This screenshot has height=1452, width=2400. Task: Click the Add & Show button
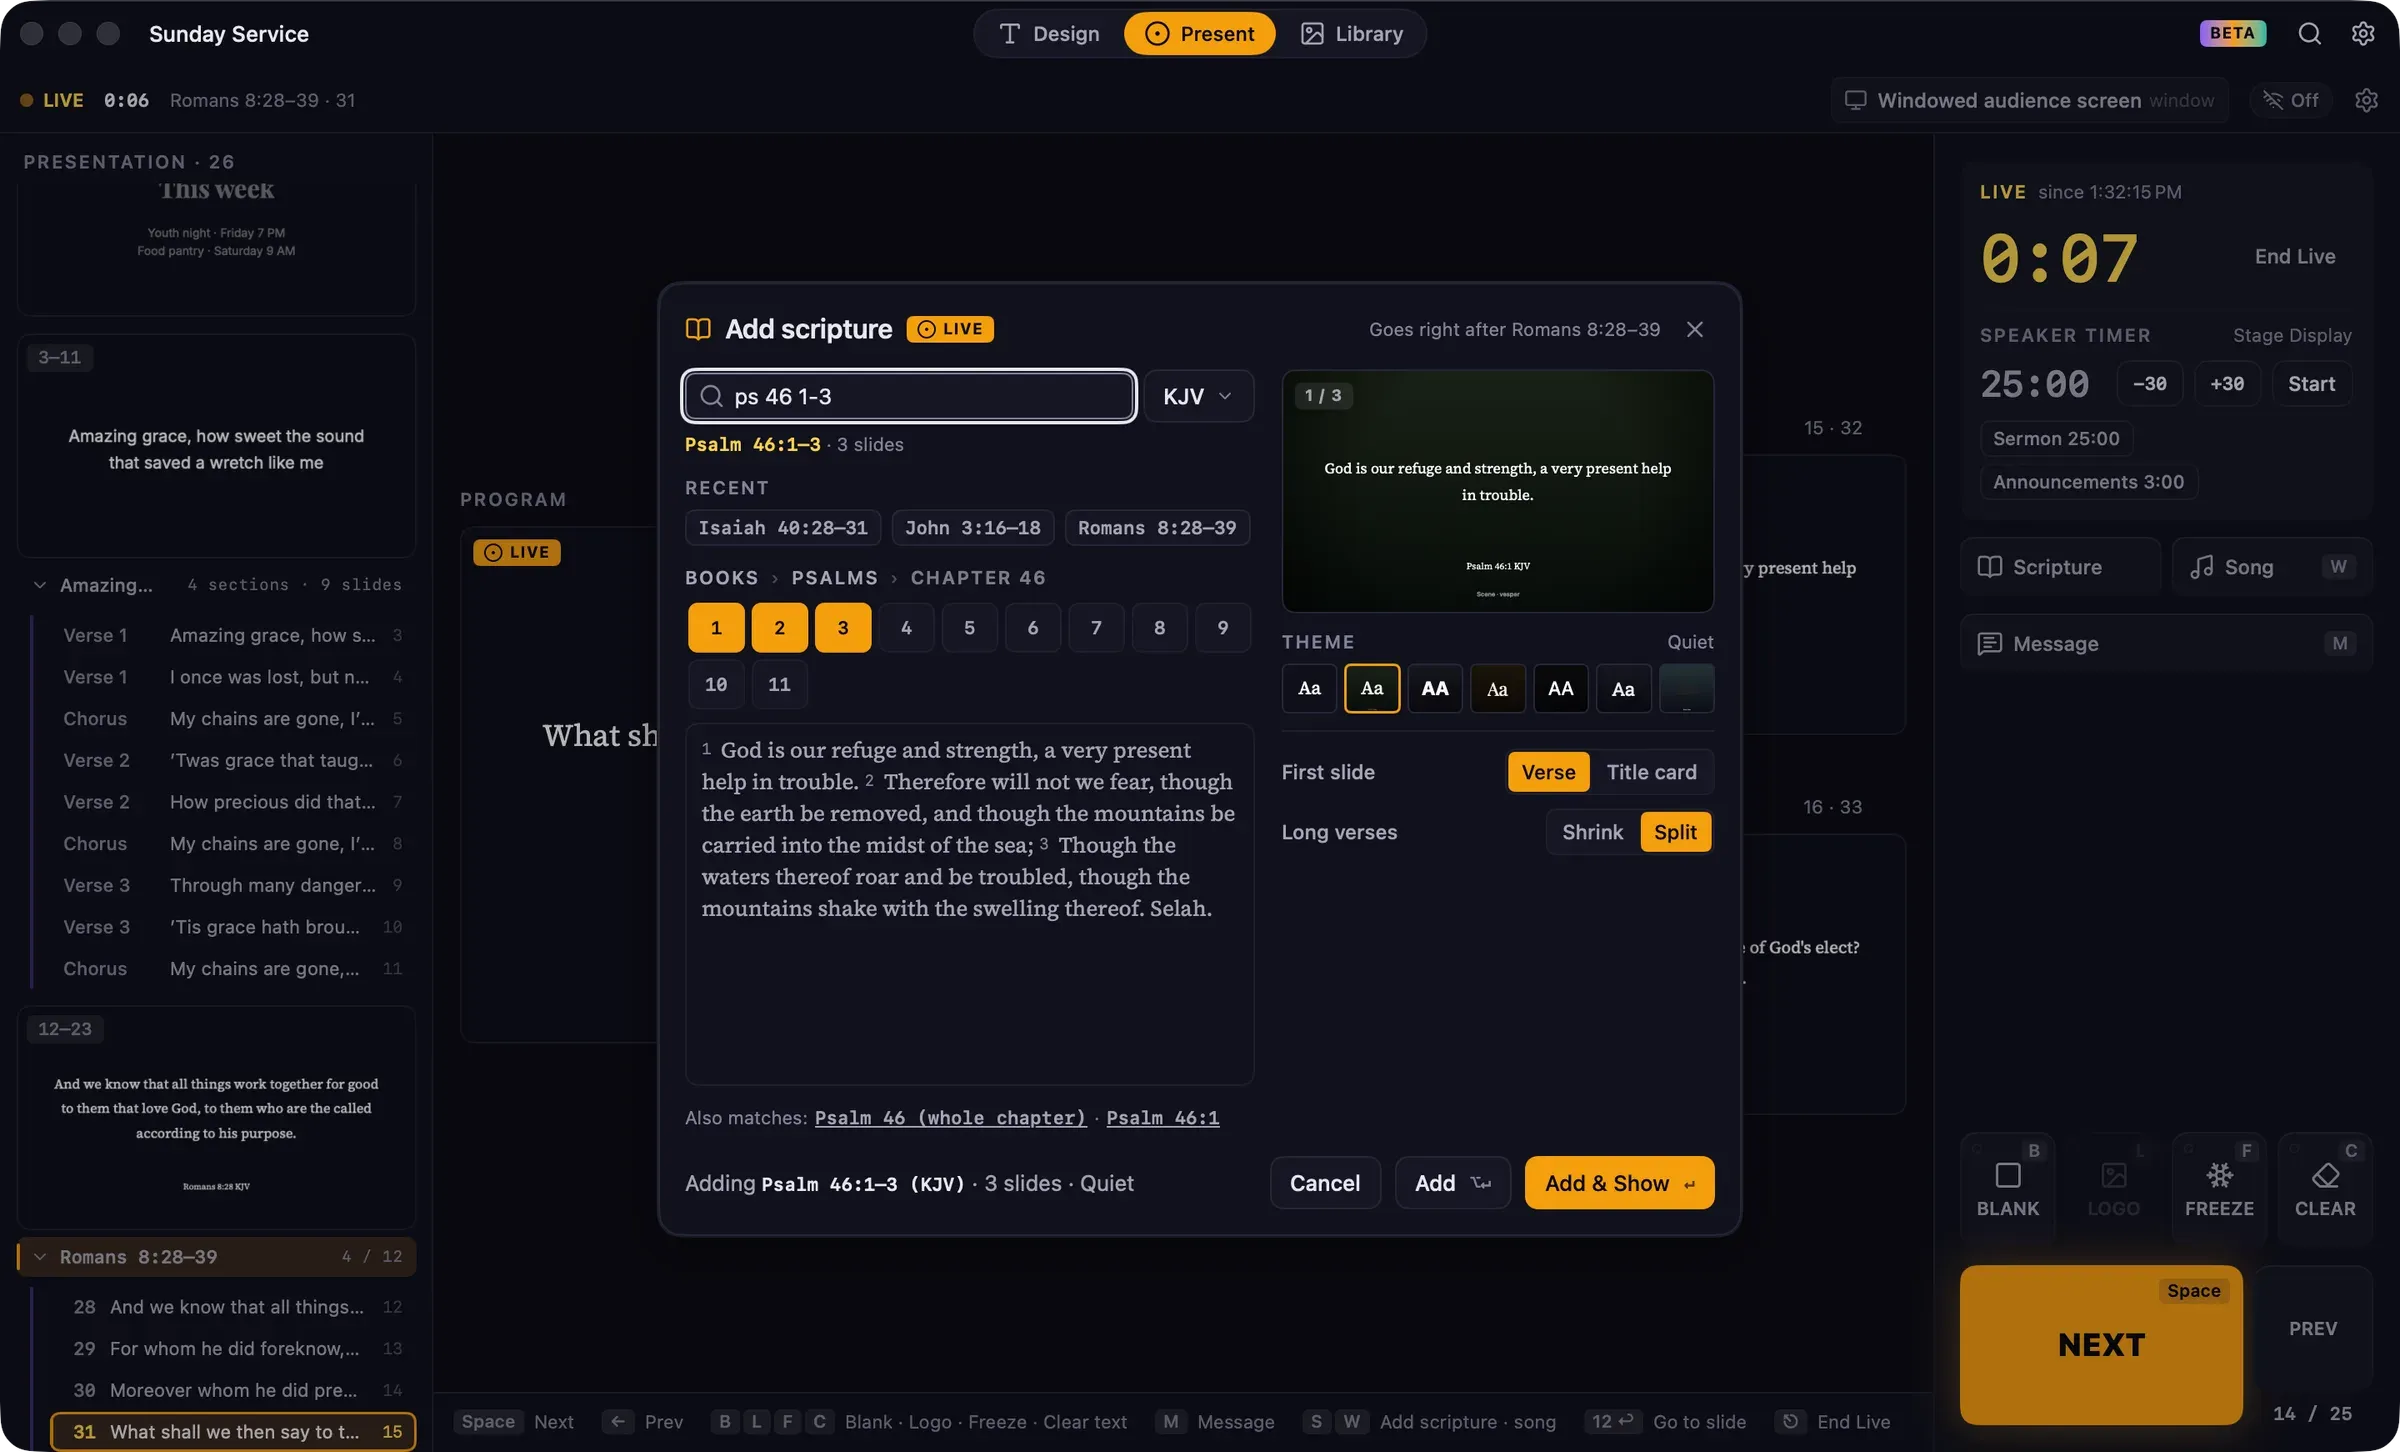[x=1619, y=1183]
